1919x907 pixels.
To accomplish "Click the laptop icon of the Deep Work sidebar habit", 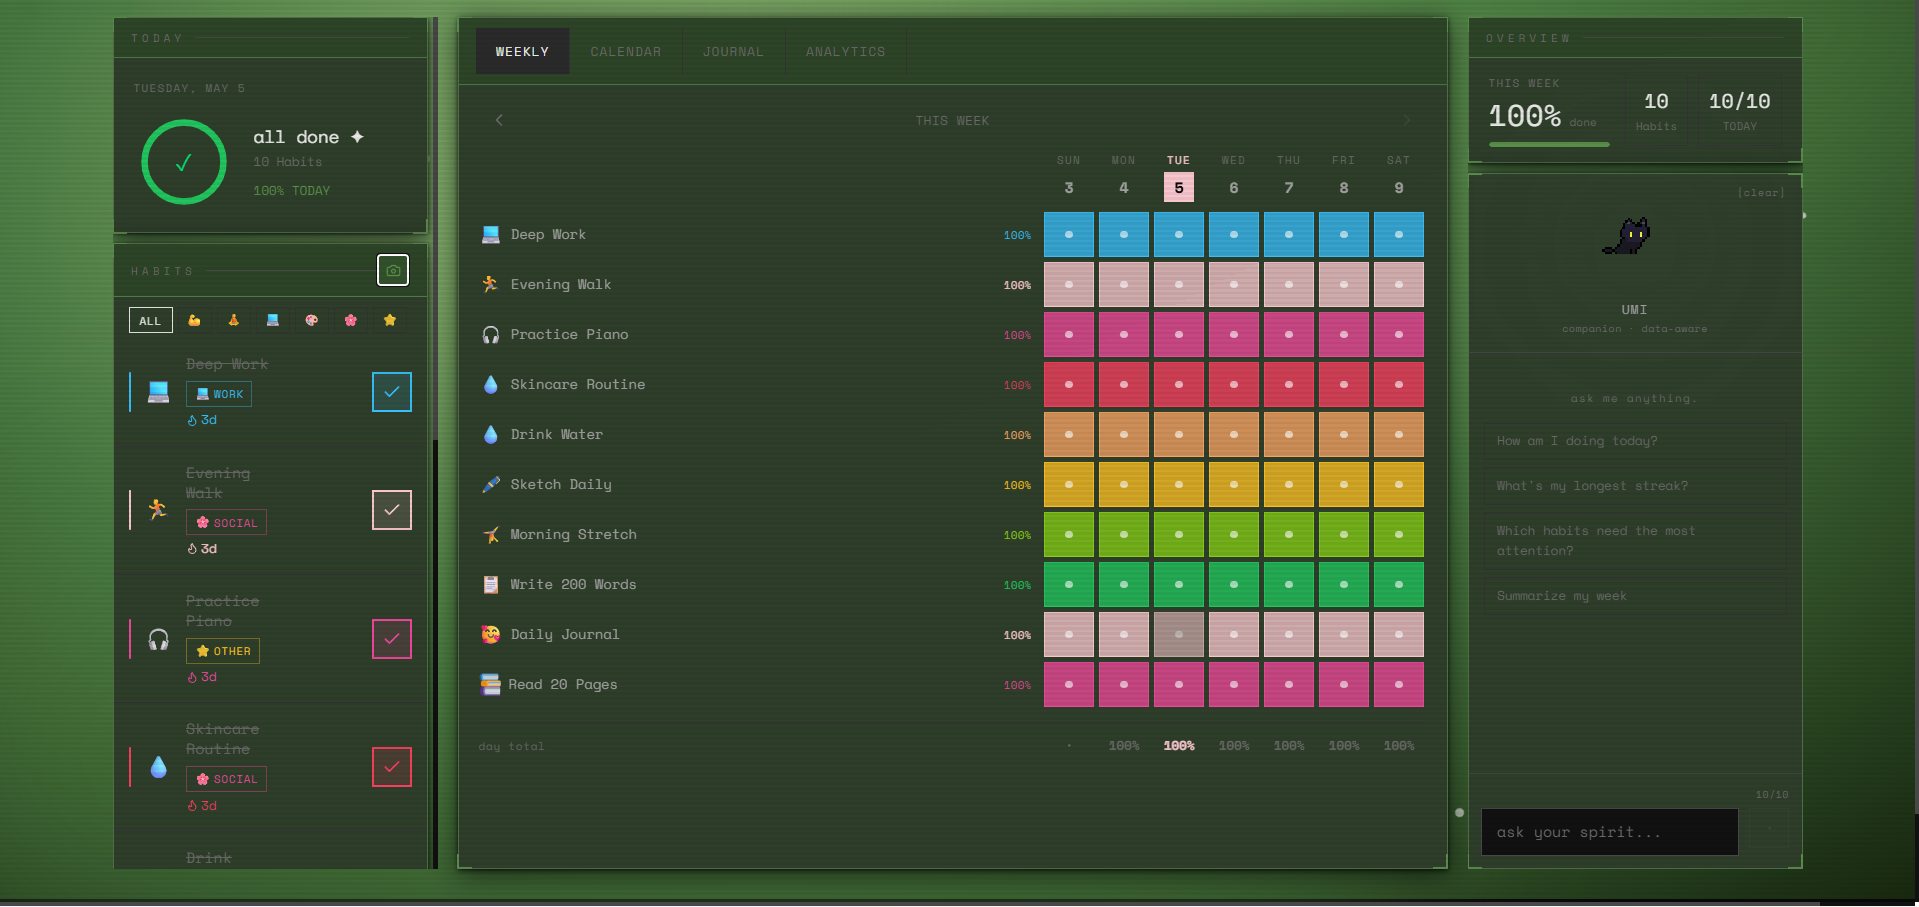I will click(158, 392).
